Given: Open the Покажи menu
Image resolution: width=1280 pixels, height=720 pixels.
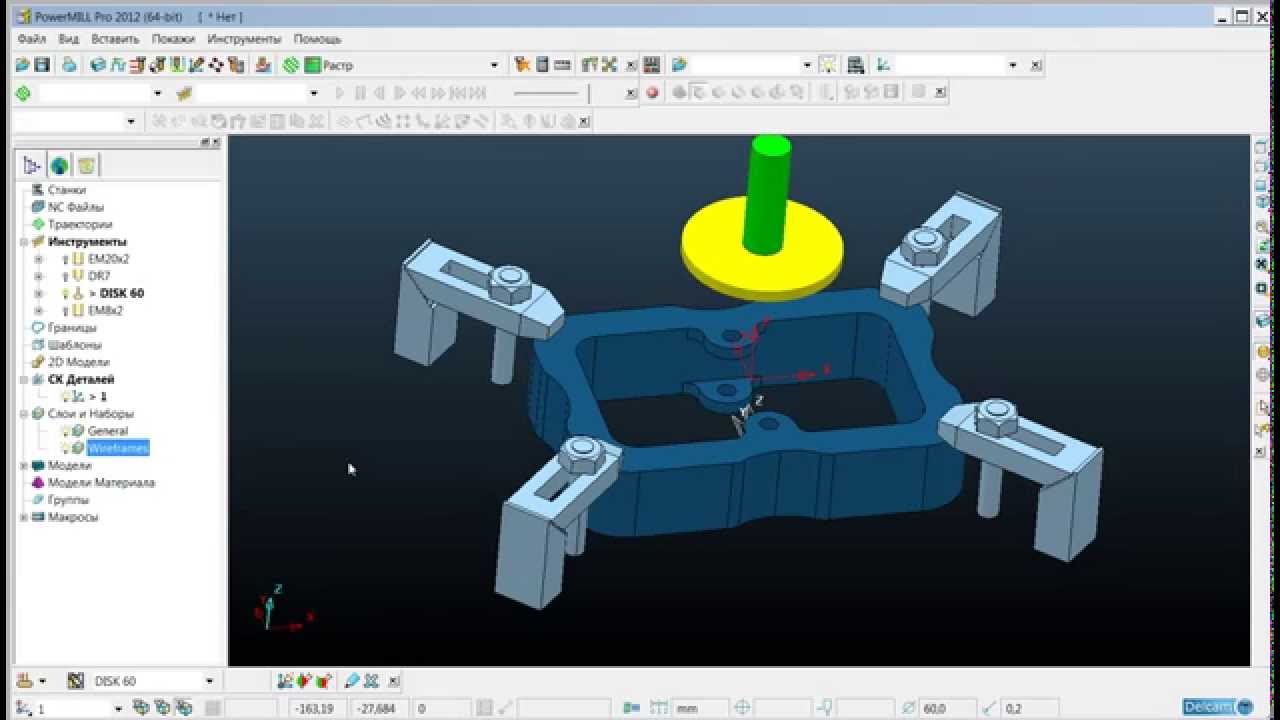Looking at the screenshot, I should tap(173, 39).
